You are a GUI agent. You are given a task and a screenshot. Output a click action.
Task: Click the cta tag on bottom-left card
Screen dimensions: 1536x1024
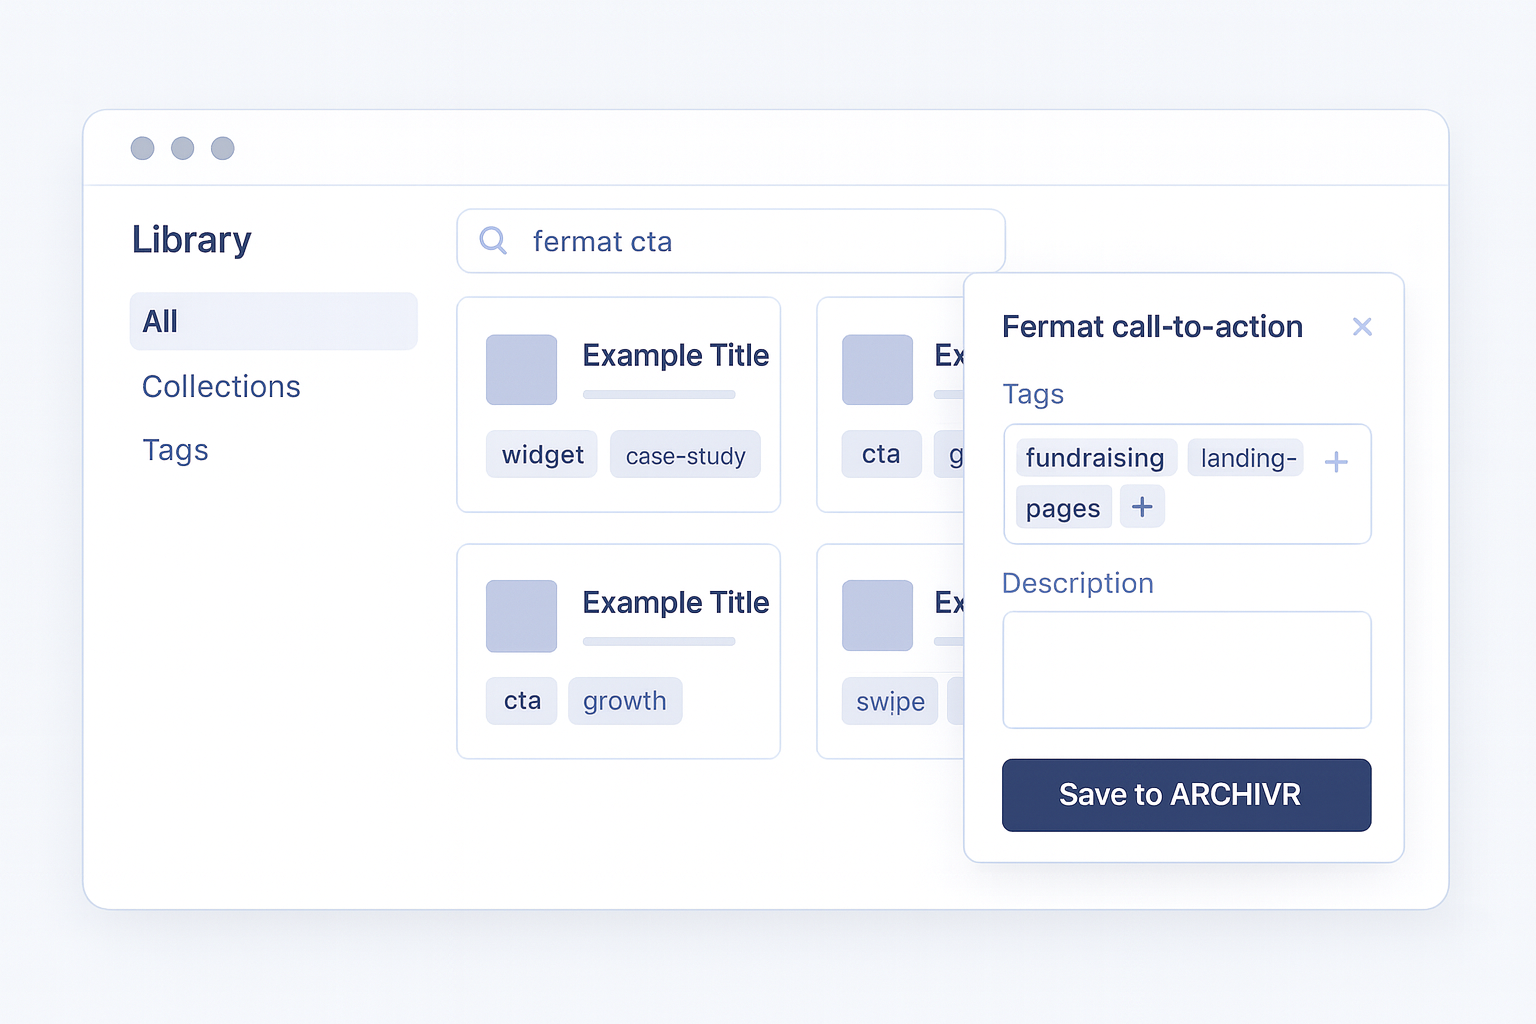pyautogui.click(x=522, y=701)
